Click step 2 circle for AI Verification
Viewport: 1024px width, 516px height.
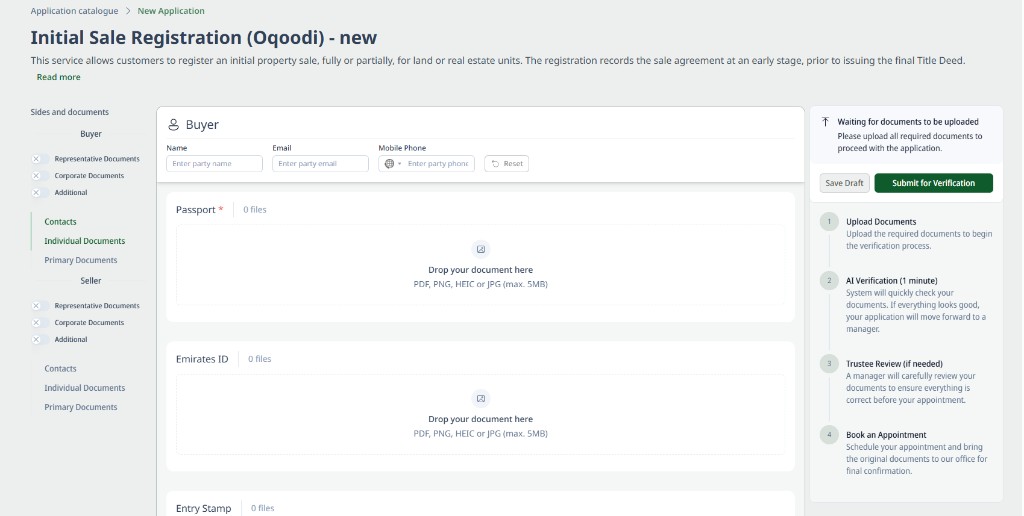tap(829, 281)
